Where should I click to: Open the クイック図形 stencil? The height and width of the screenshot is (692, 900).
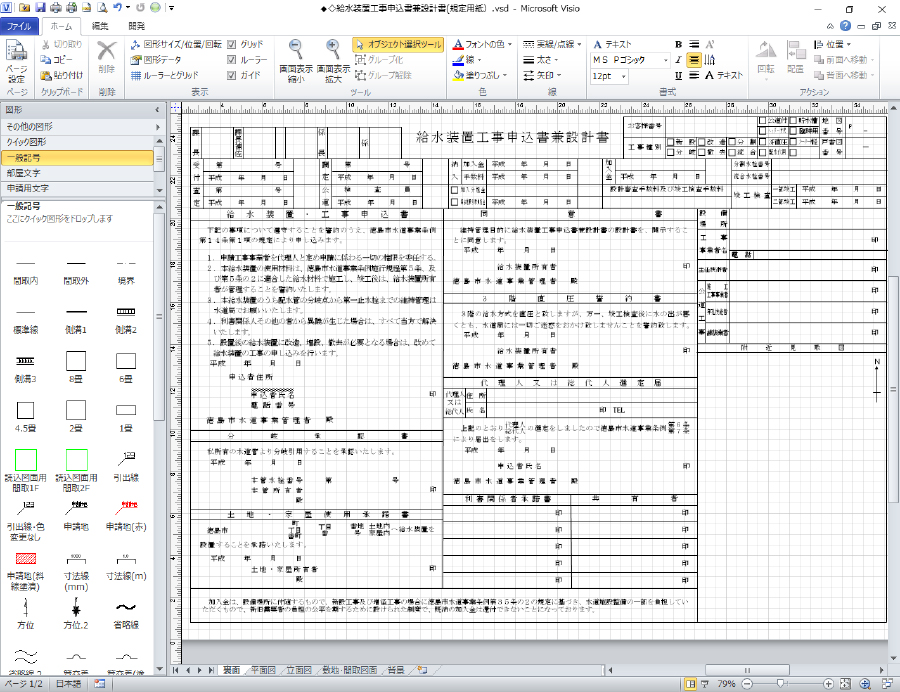click(x=78, y=142)
